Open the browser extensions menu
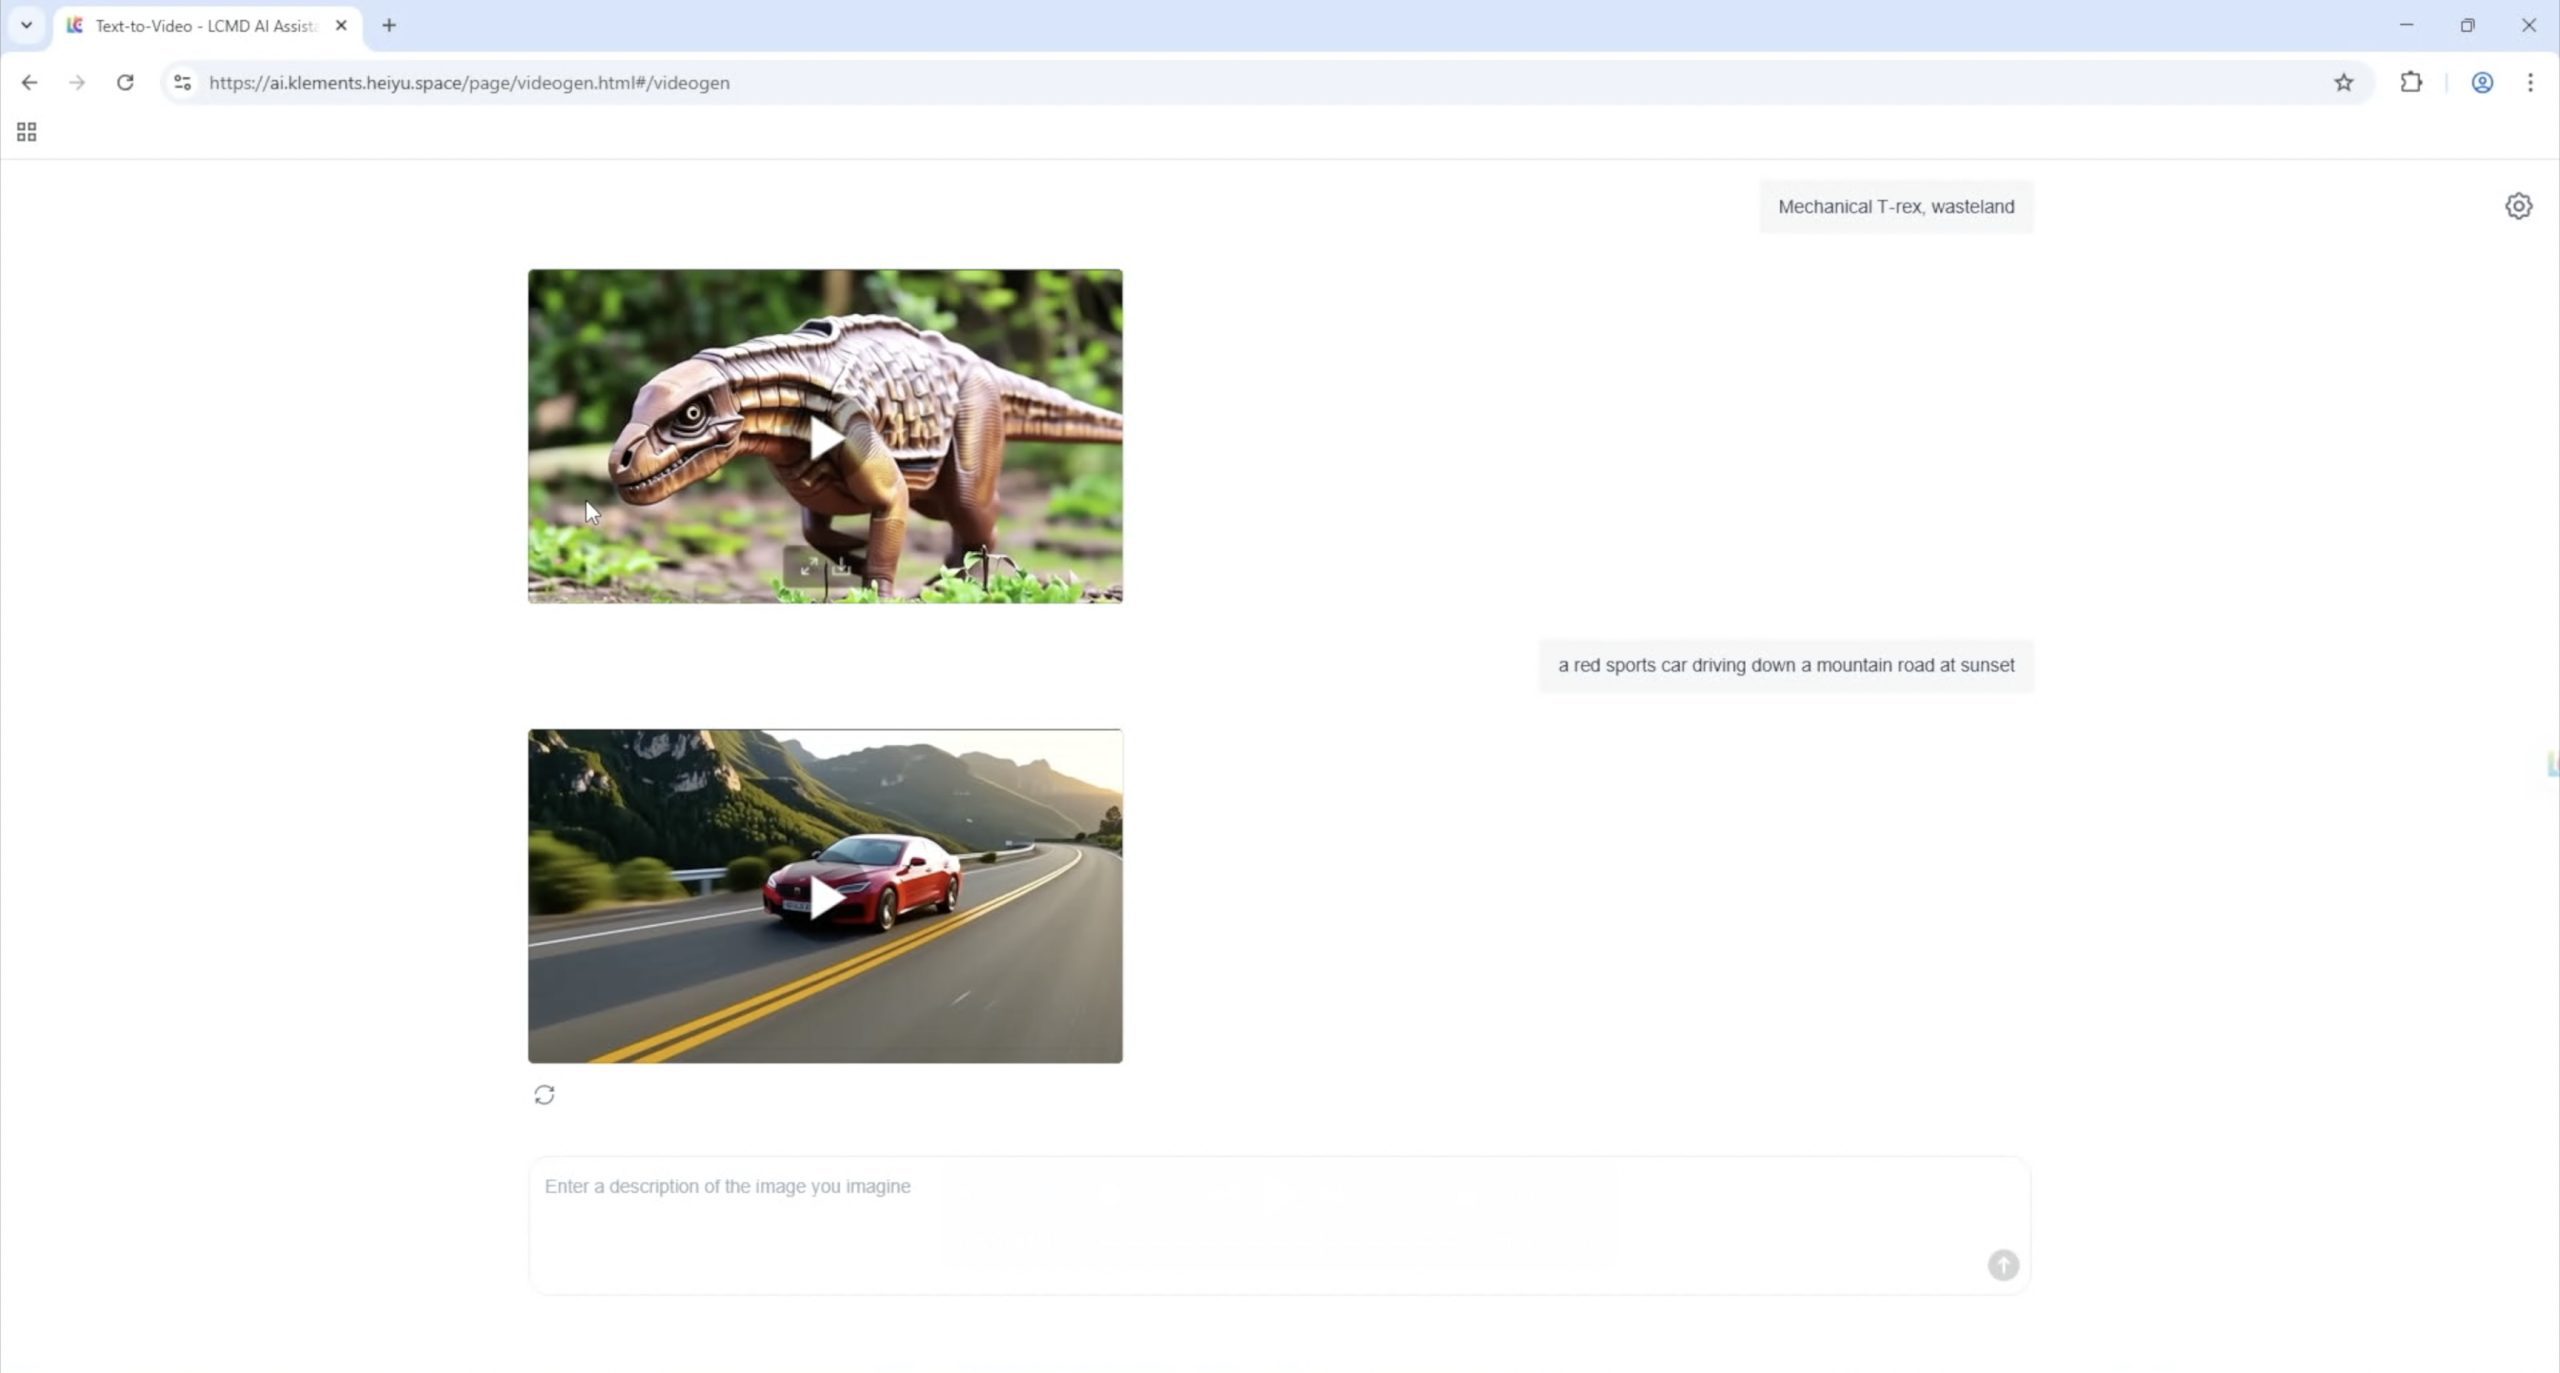2560x1373 pixels. tap(2411, 83)
